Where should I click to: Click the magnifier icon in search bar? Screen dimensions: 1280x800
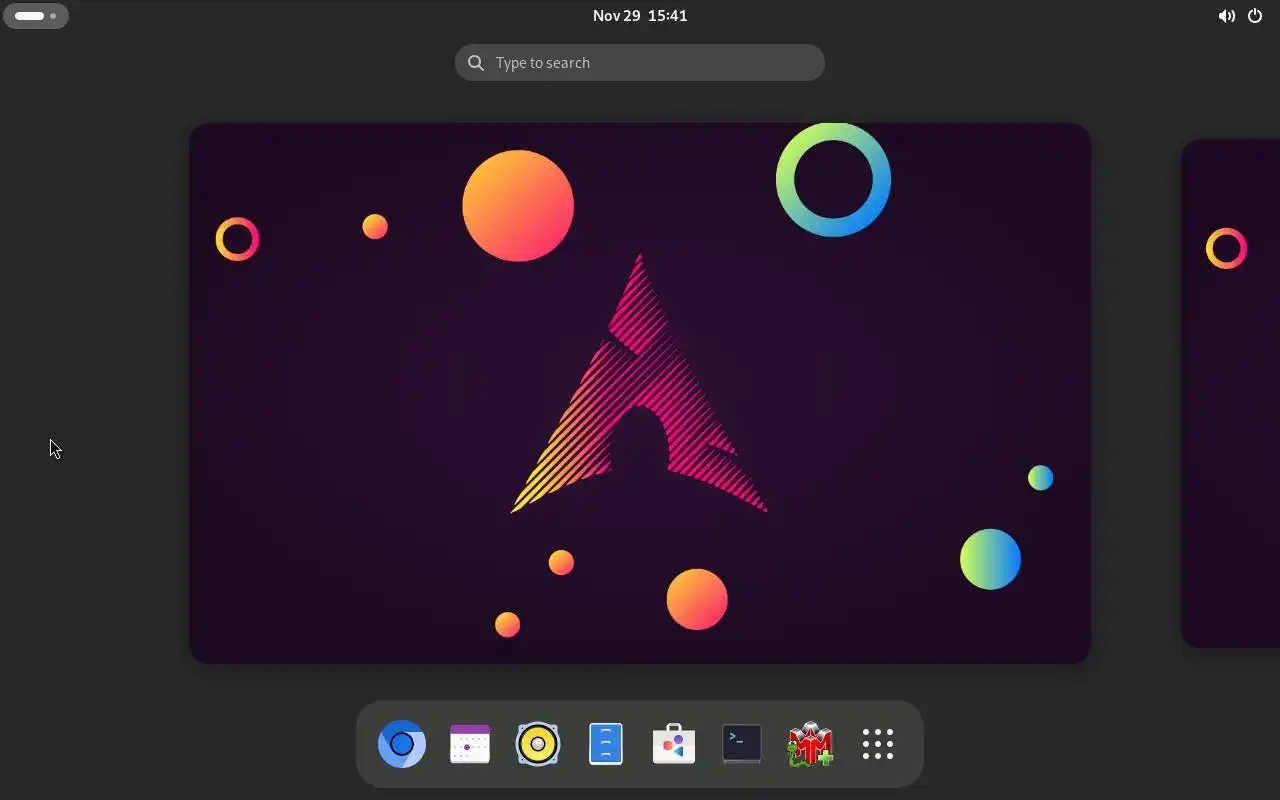click(476, 63)
